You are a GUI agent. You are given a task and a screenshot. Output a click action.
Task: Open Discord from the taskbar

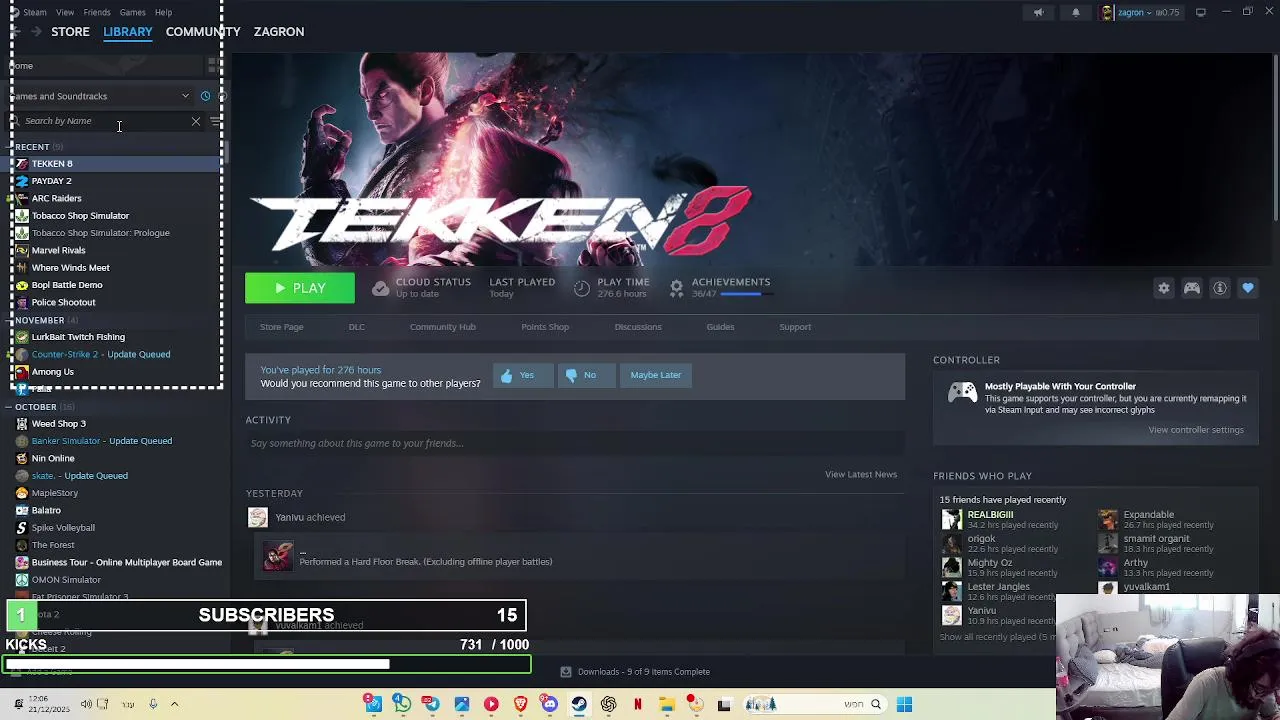(550, 704)
